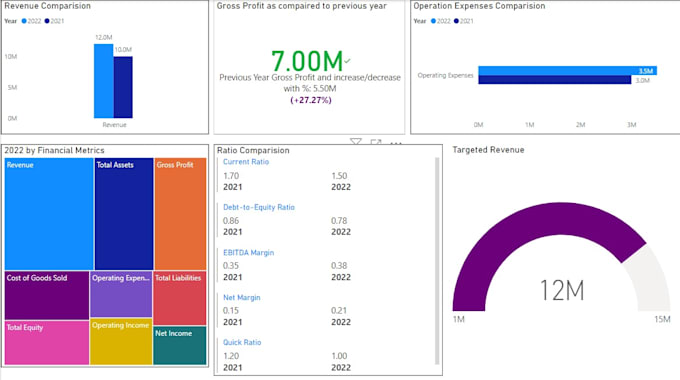Select the Gross Profit treemap tile
680x380 pixels.
point(180,214)
